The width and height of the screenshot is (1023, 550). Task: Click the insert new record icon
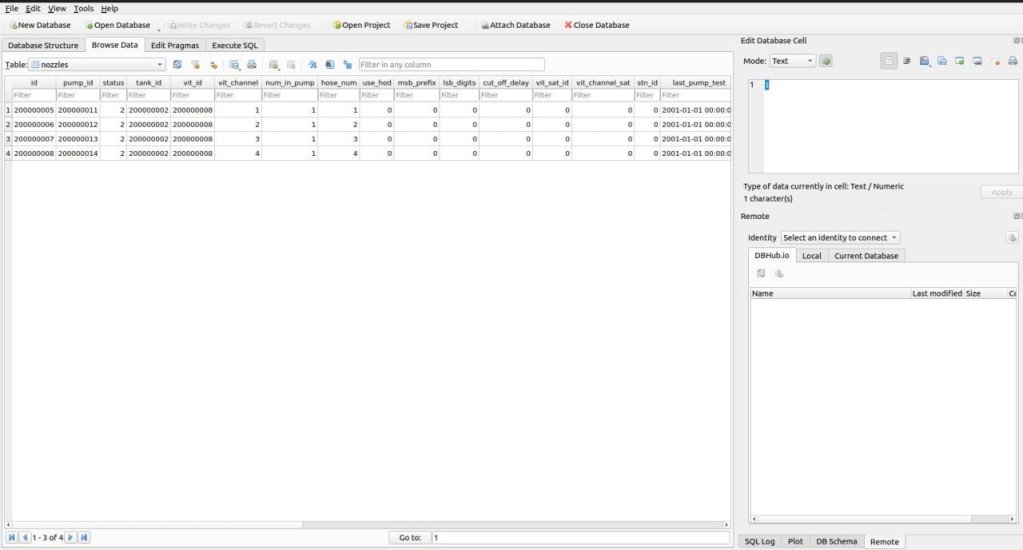point(273,64)
